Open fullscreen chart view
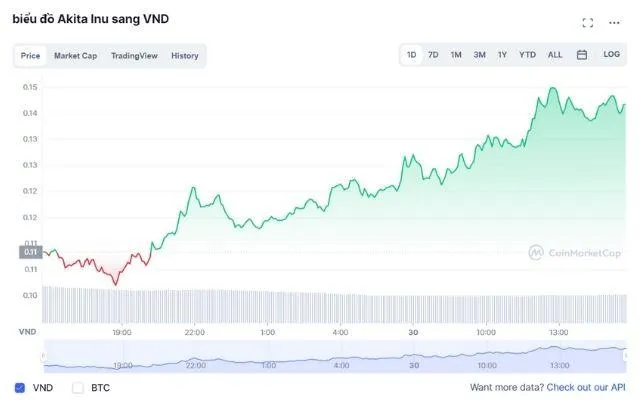 [587, 23]
